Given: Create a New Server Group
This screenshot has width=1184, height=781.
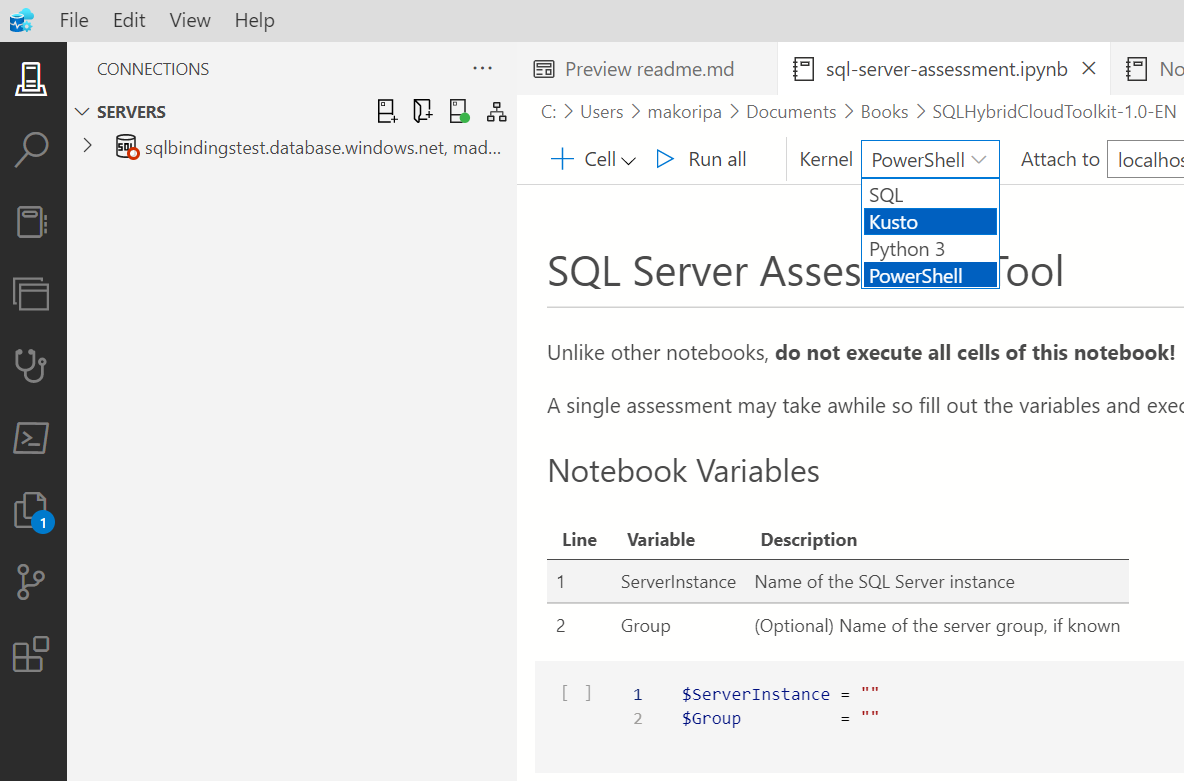Looking at the screenshot, I should pyautogui.click(x=422, y=111).
